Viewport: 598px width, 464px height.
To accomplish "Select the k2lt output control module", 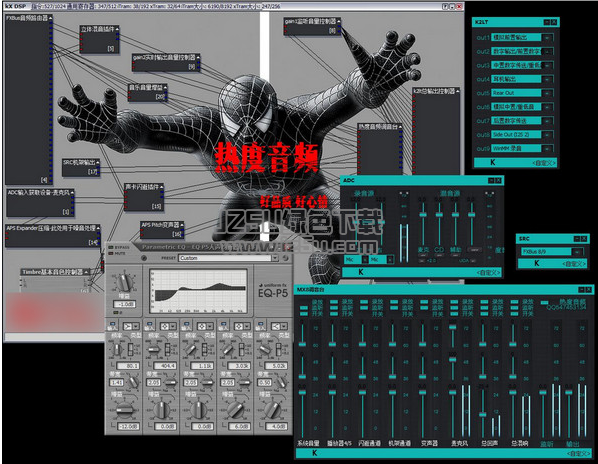I will click(x=436, y=132).
